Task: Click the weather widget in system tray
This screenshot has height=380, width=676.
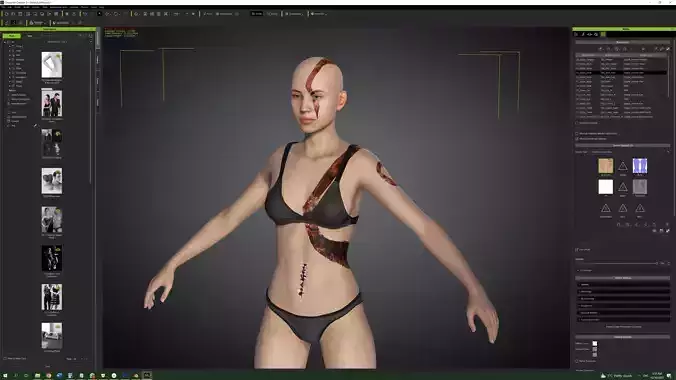Action: coord(616,376)
